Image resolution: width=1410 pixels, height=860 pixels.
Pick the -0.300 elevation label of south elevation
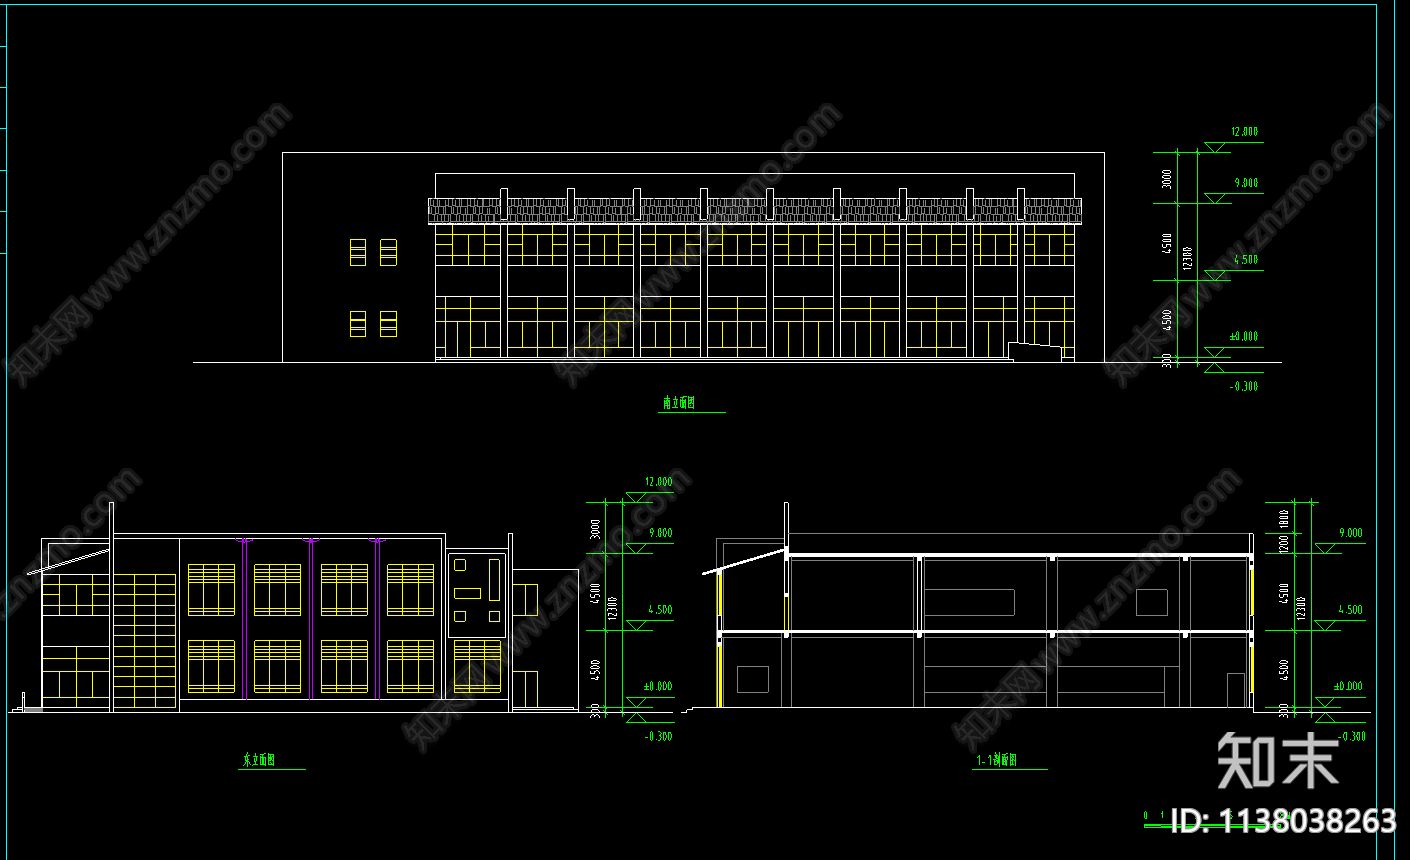pos(1244,386)
